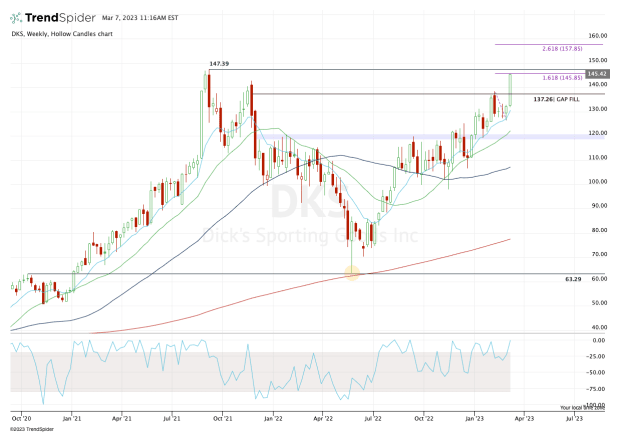Click the -50.00 oscillator axis label

tap(597, 373)
